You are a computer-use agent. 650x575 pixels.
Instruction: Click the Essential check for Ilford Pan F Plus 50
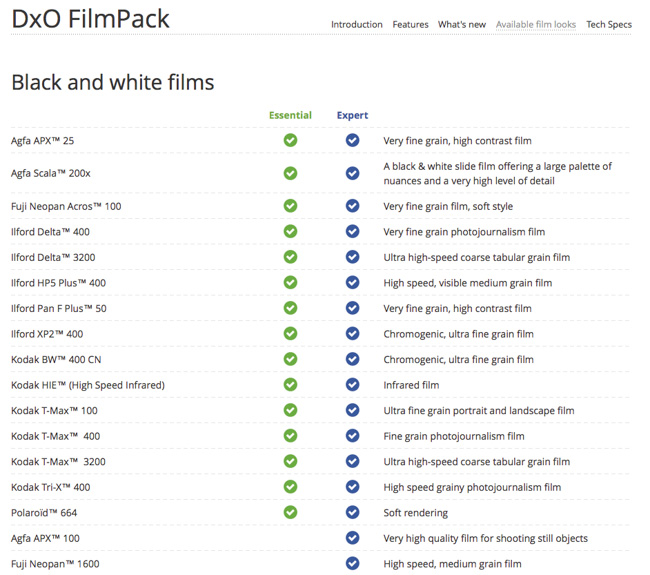[x=290, y=308]
